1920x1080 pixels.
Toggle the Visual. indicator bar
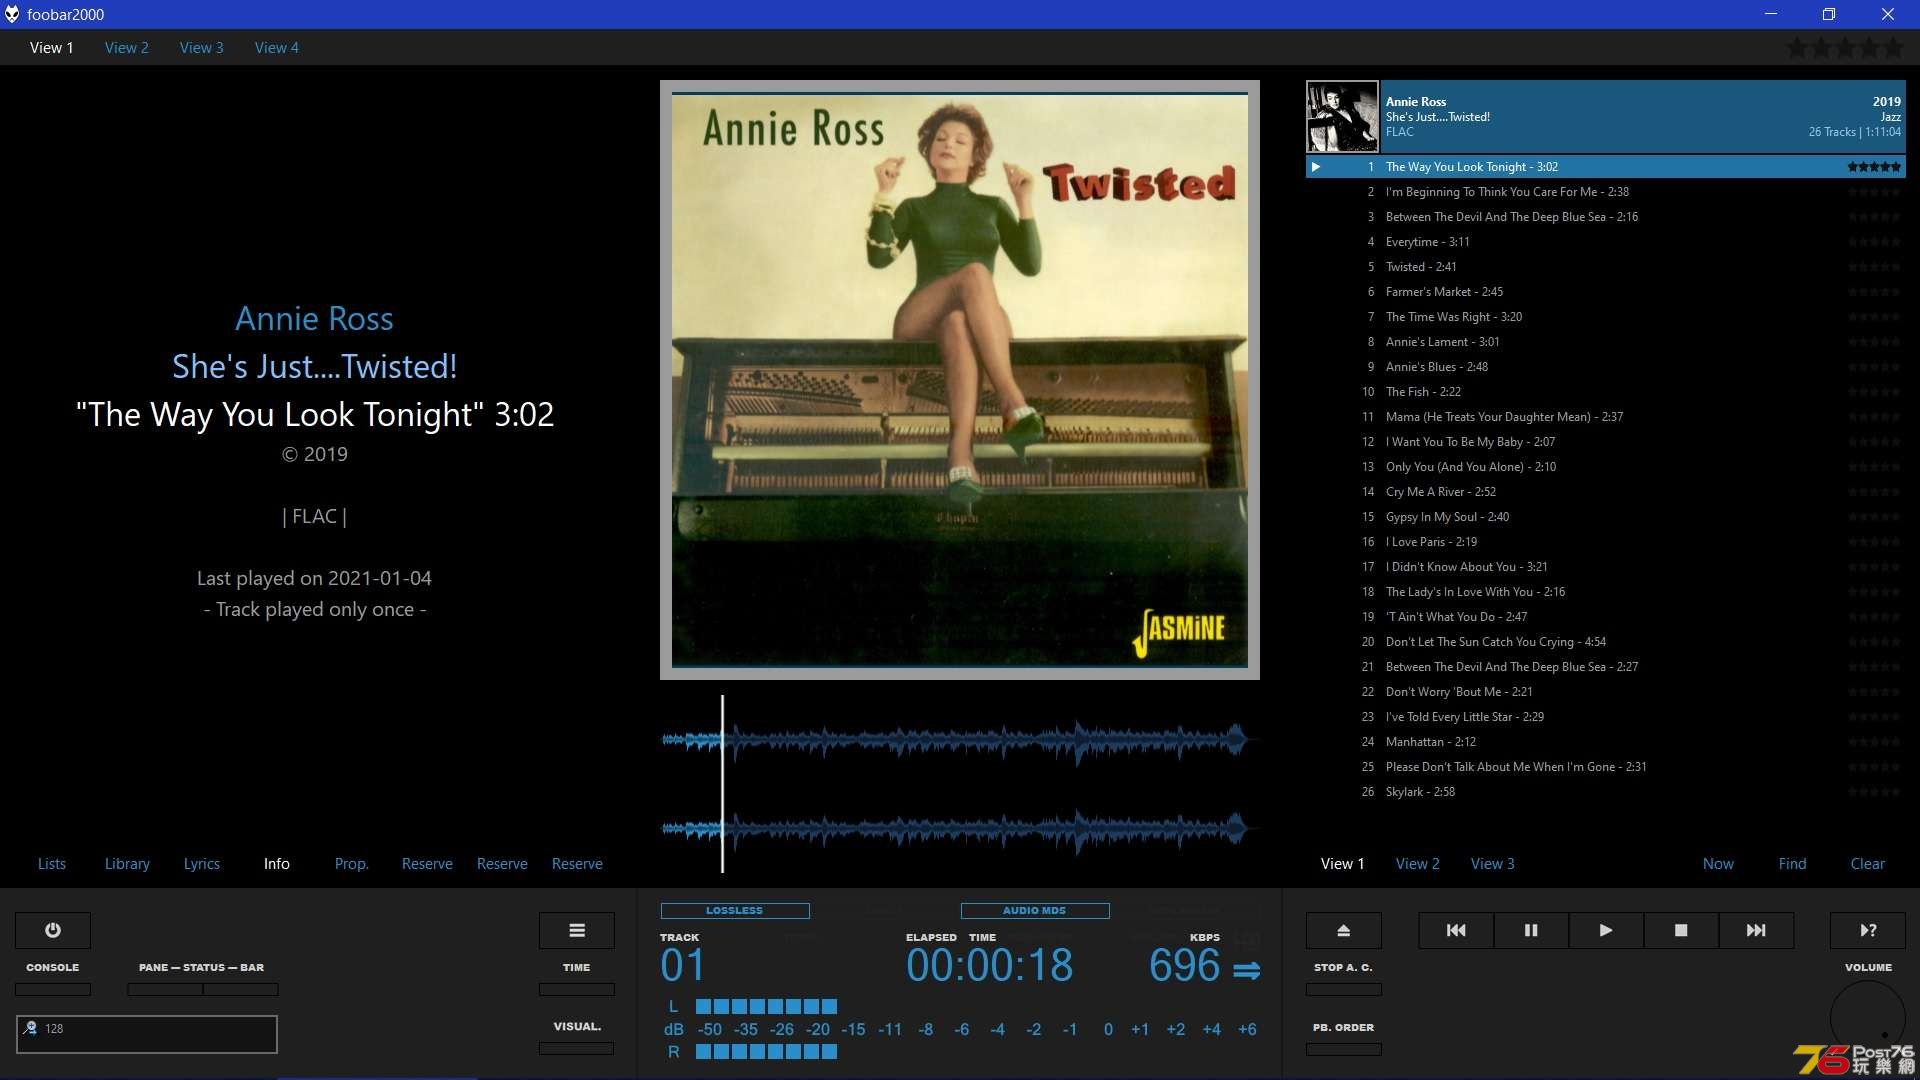pos(577,1048)
